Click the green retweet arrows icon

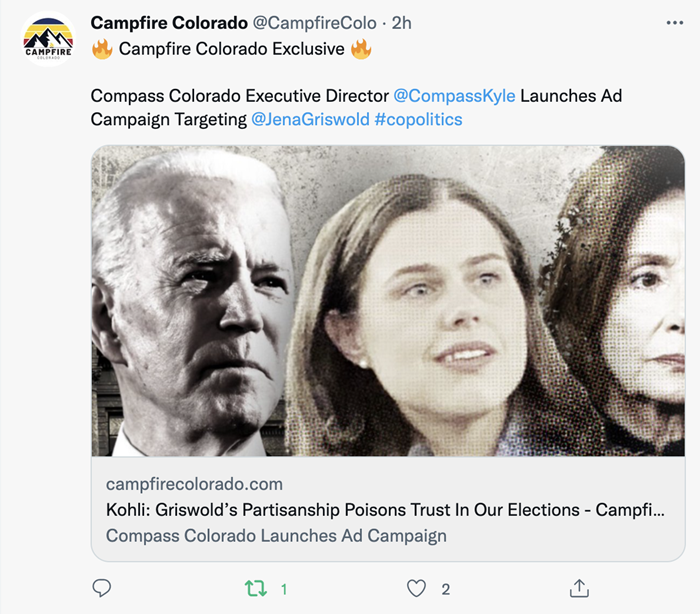coord(257,588)
